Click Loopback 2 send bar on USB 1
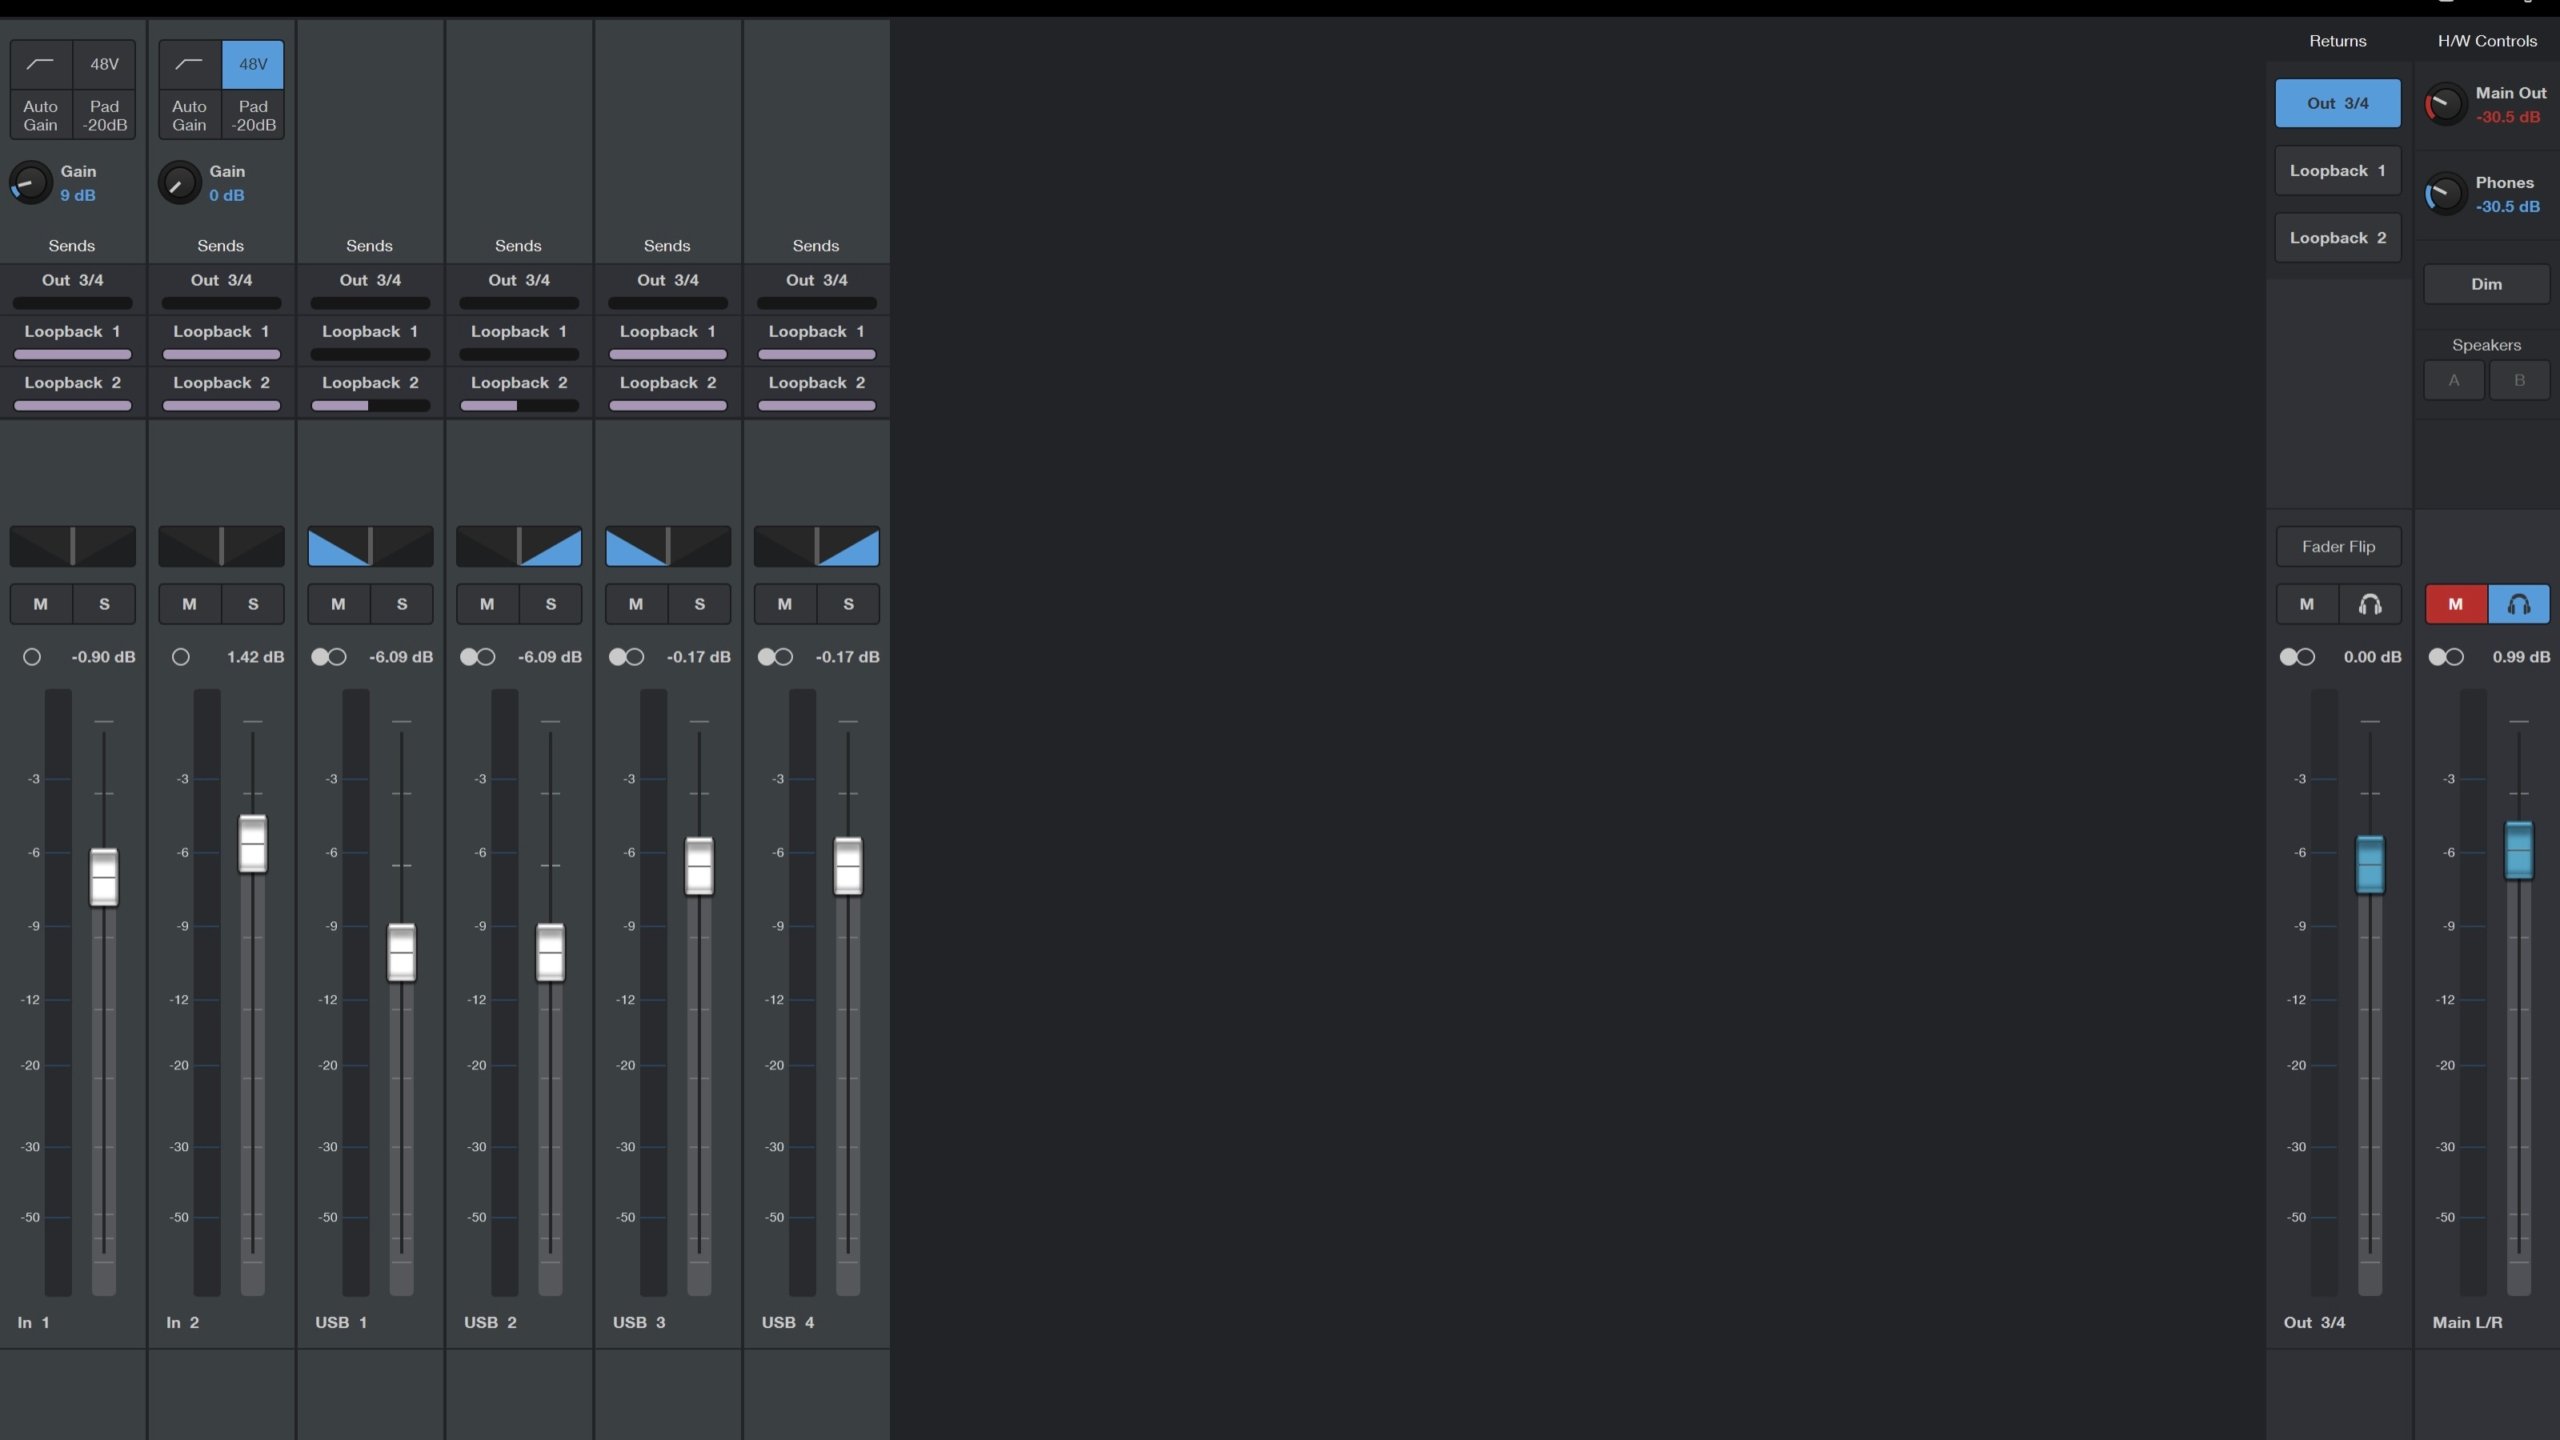The height and width of the screenshot is (1440, 2560). pyautogui.click(x=370, y=406)
